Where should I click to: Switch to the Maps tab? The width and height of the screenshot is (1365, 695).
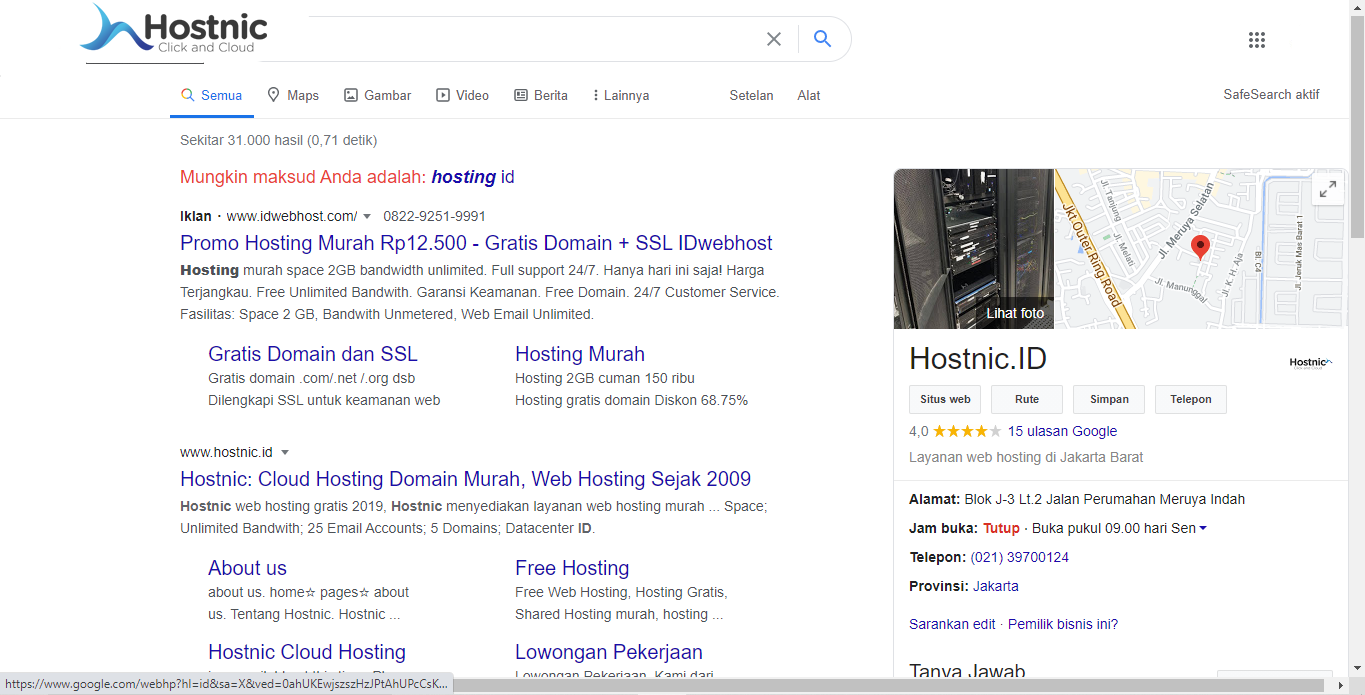click(293, 96)
